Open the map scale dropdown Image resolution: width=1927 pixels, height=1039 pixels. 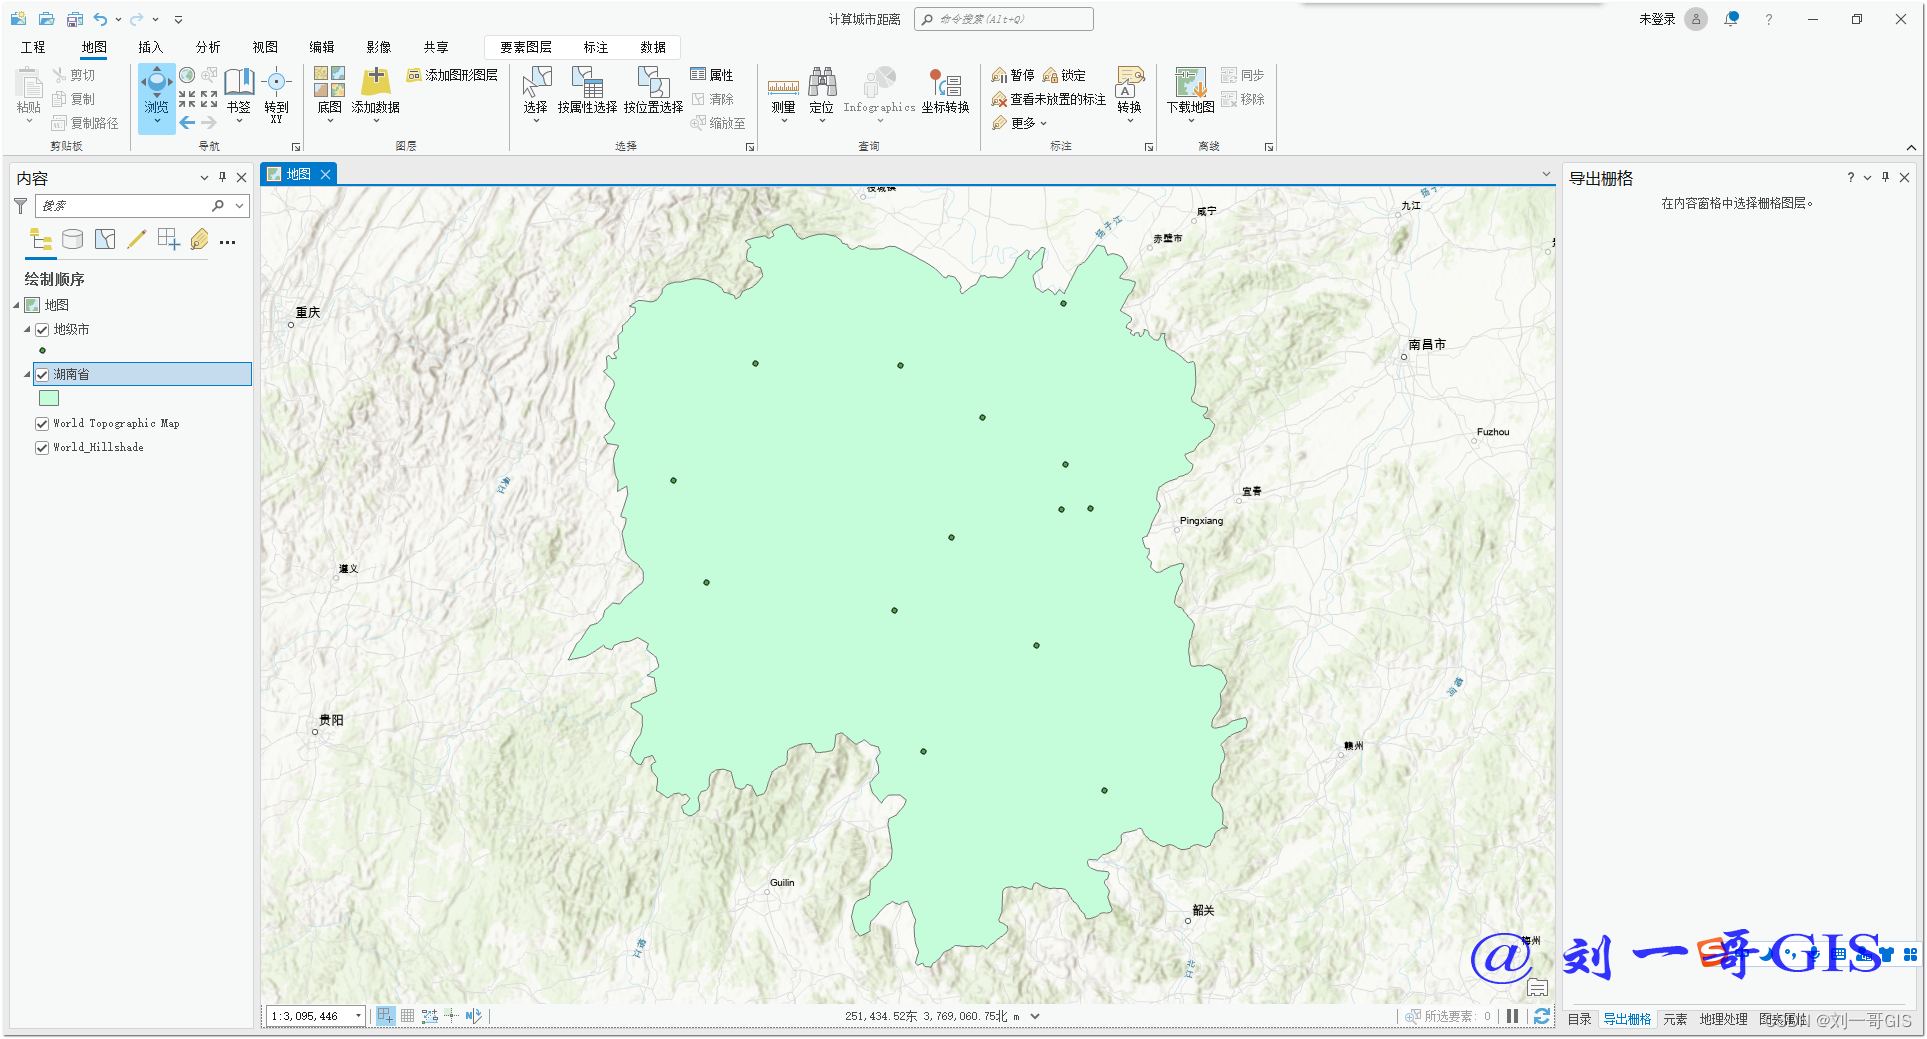tap(358, 1016)
